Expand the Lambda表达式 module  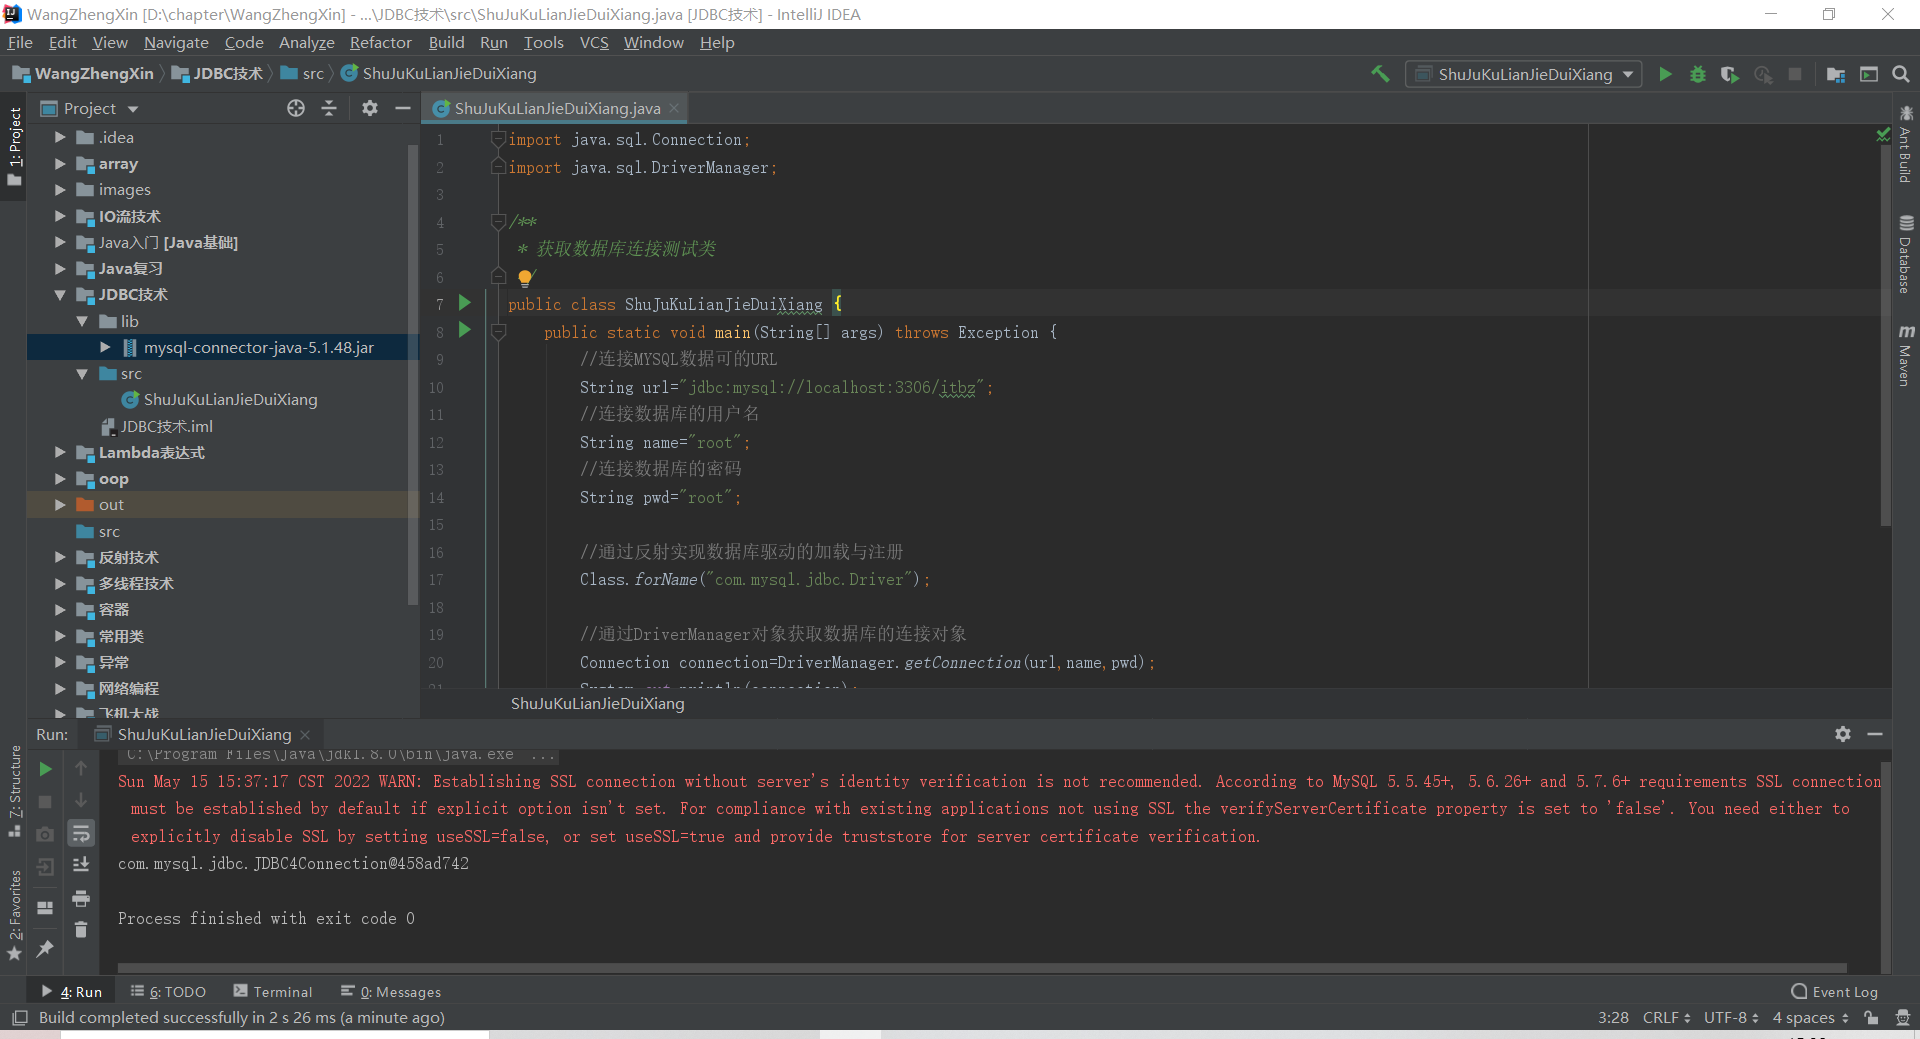pos(60,452)
